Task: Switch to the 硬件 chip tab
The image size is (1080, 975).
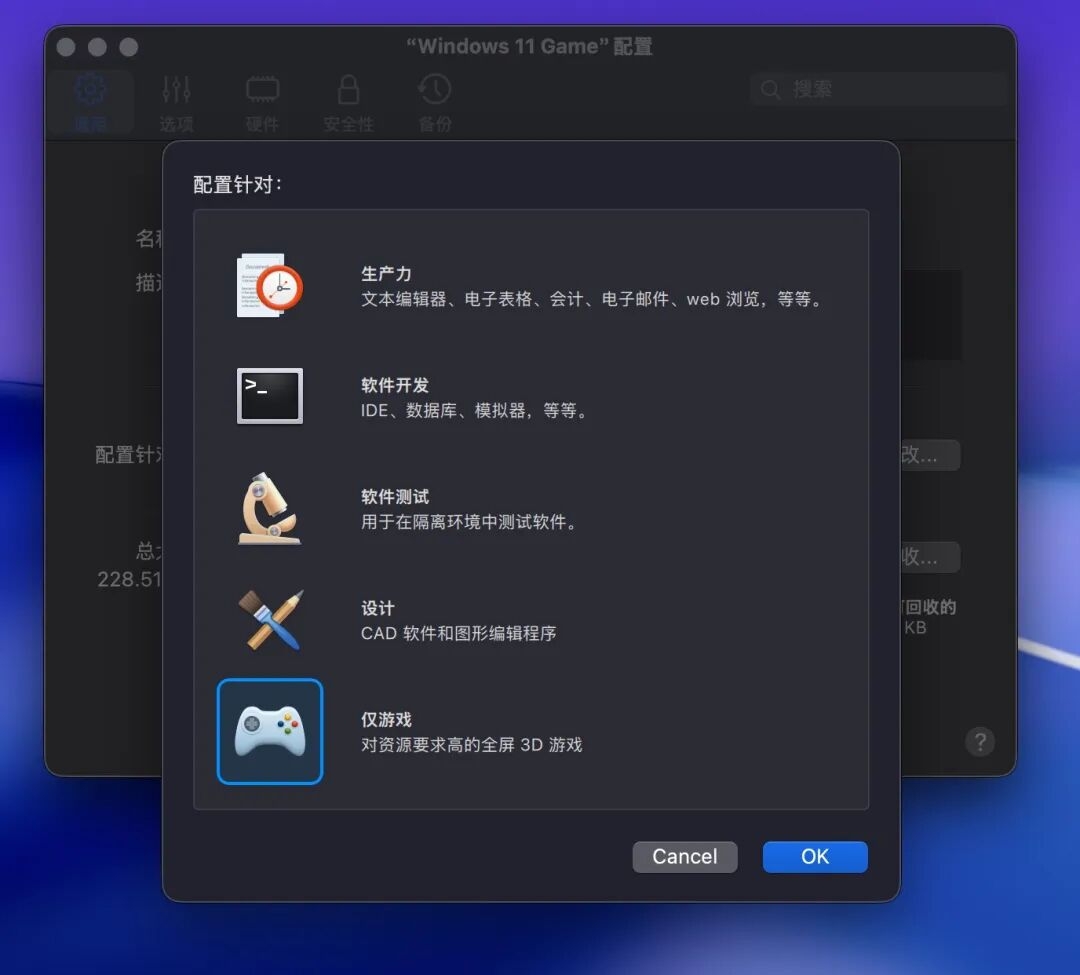Action: 262,102
